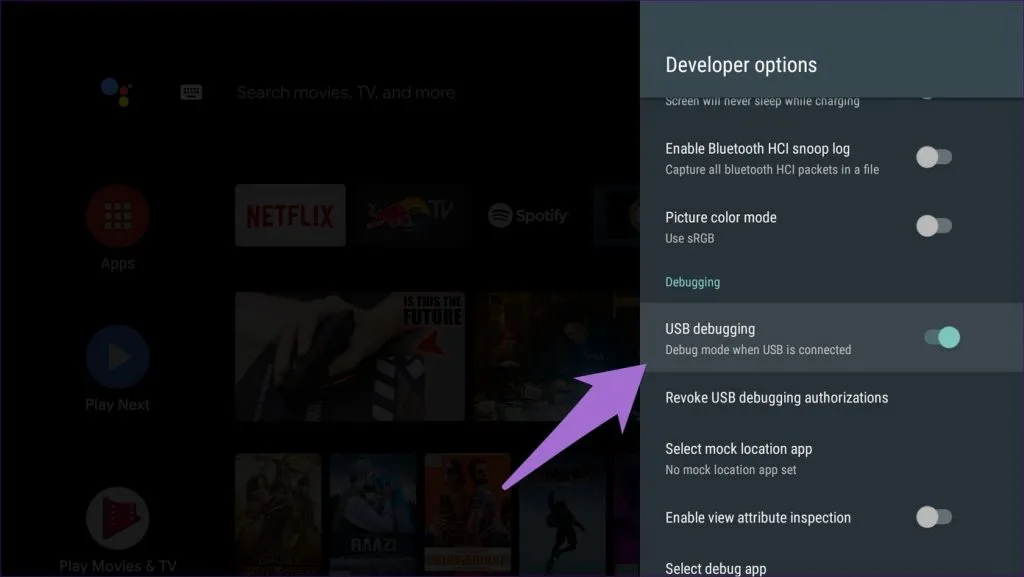Screen dimensions: 1024x577
Task: Launch the Netflix app tile
Action: click(290, 215)
